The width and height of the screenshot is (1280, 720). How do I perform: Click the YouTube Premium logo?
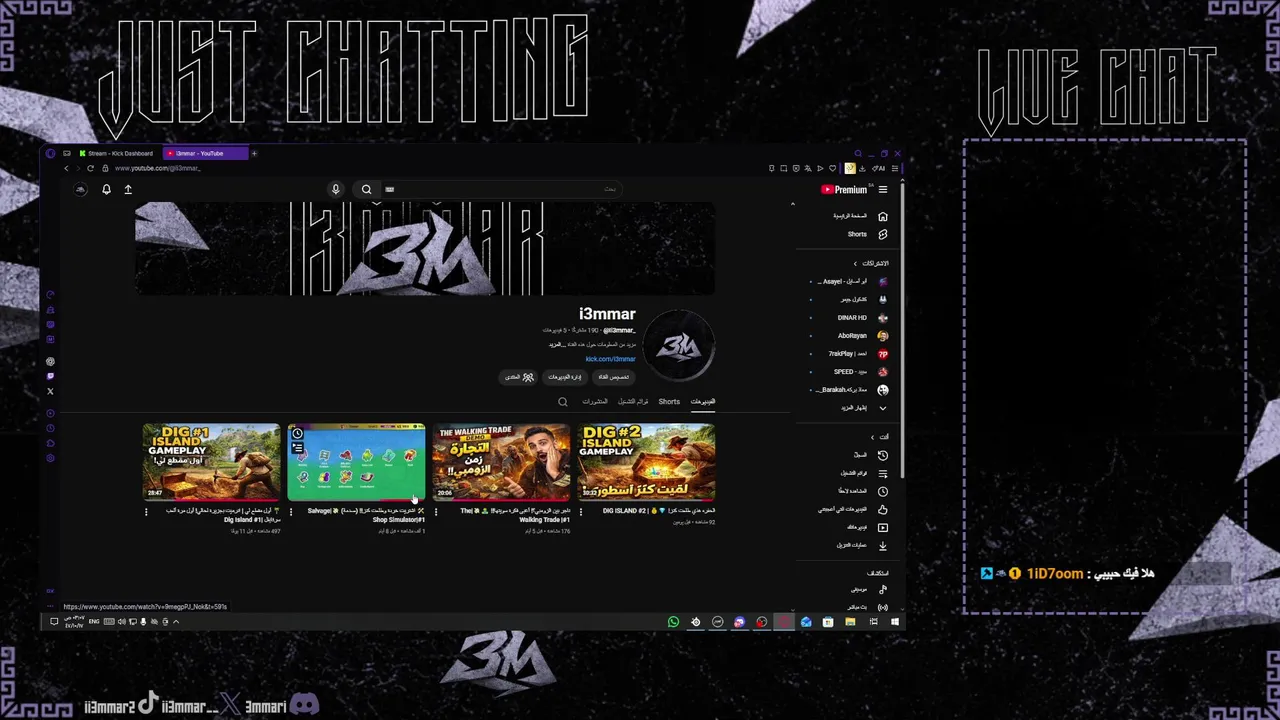844,189
